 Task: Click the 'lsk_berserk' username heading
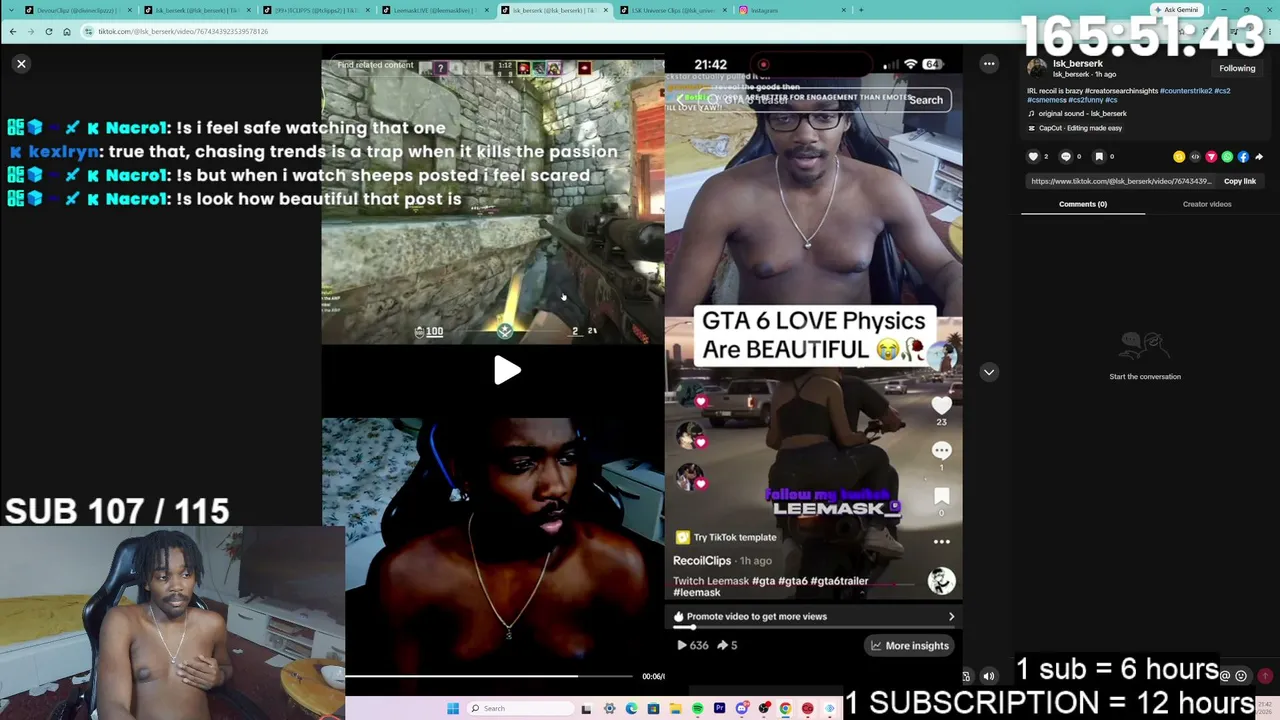[1078, 63]
